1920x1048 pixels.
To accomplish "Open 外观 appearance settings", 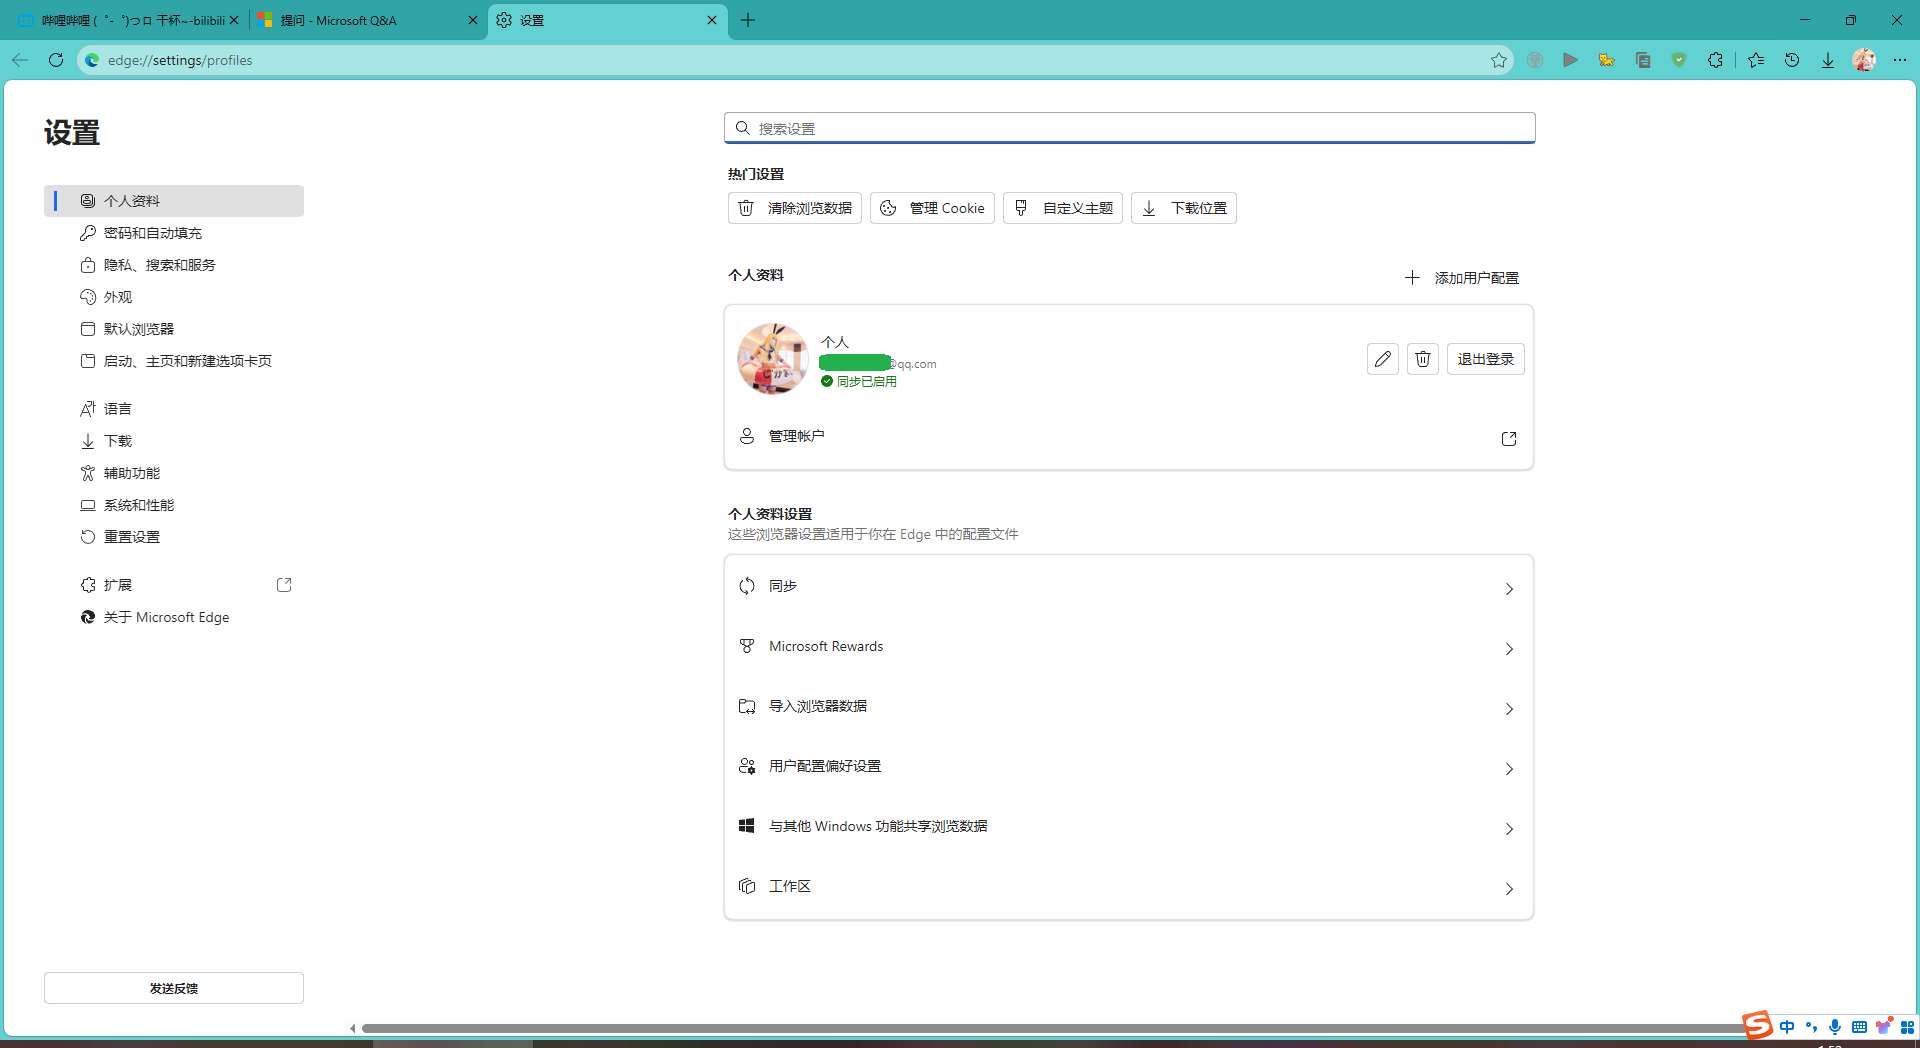I will pyautogui.click(x=174, y=297).
